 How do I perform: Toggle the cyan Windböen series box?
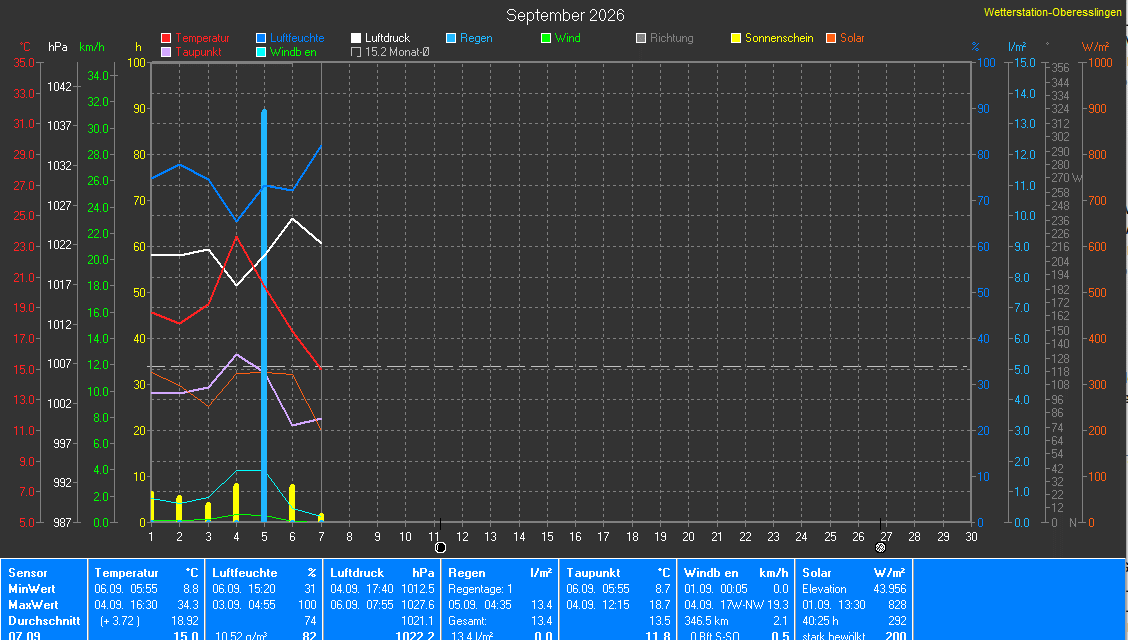coord(261,52)
